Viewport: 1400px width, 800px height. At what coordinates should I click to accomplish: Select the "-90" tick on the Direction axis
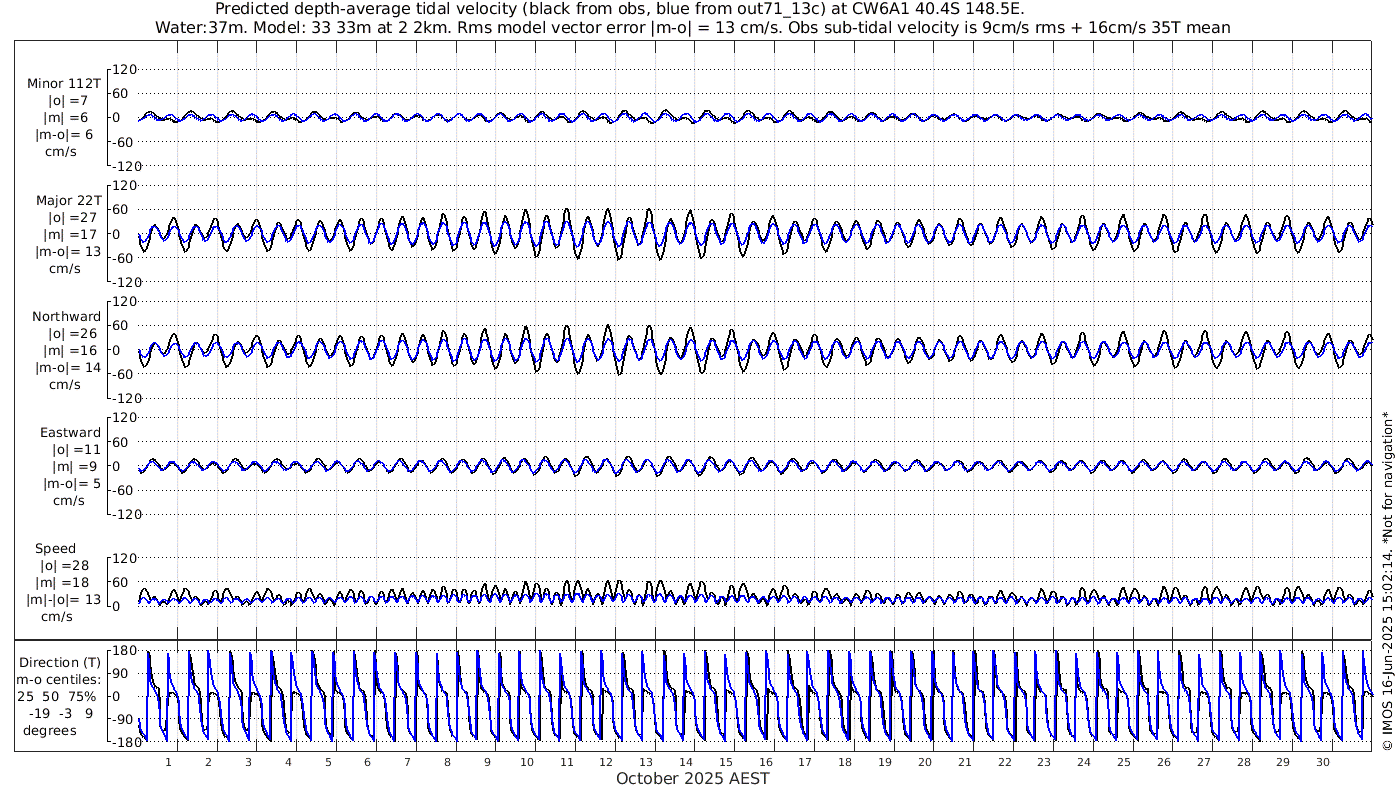tap(124, 719)
